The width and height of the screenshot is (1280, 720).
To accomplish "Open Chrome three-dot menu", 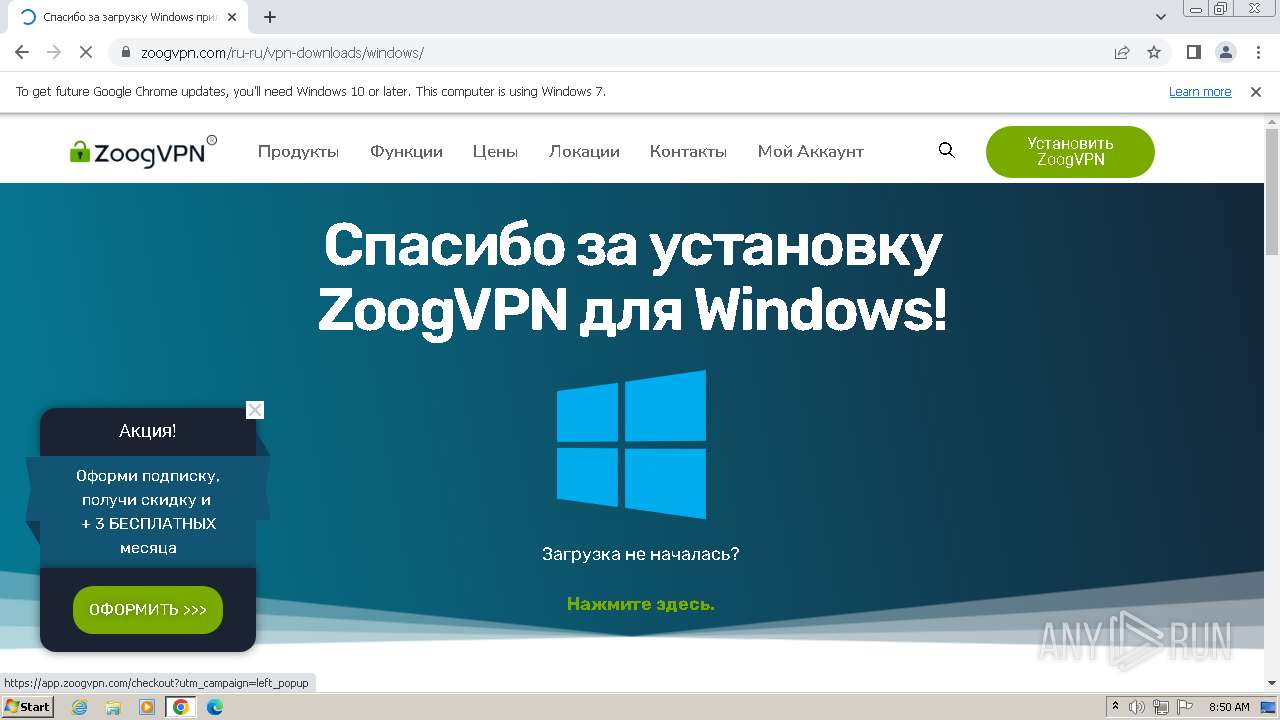I will pos(1257,53).
